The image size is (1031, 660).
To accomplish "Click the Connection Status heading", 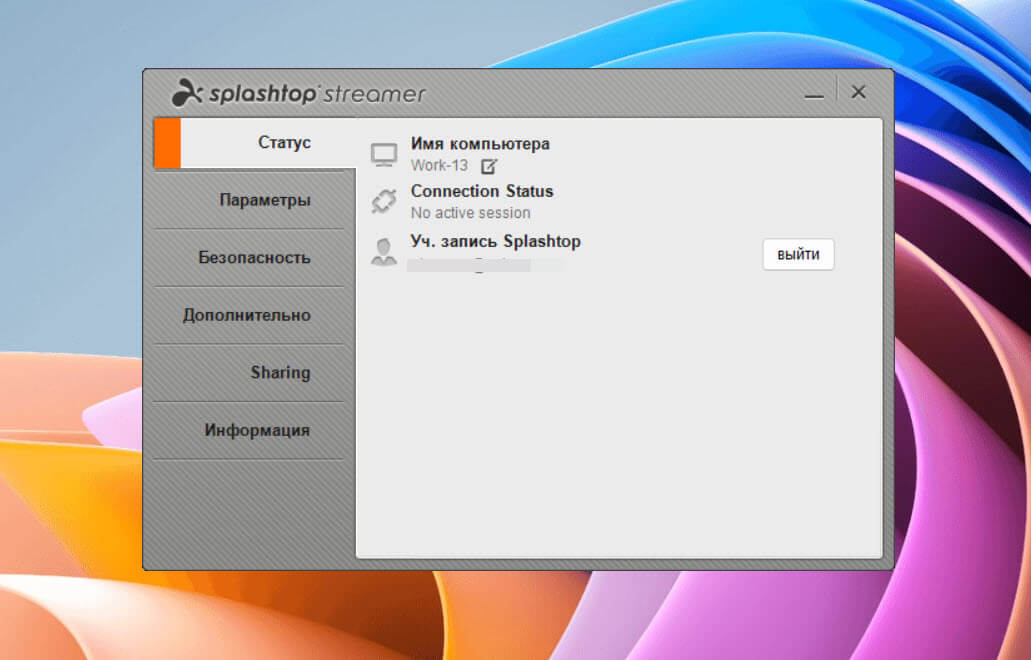I will [x=482, y=191].
